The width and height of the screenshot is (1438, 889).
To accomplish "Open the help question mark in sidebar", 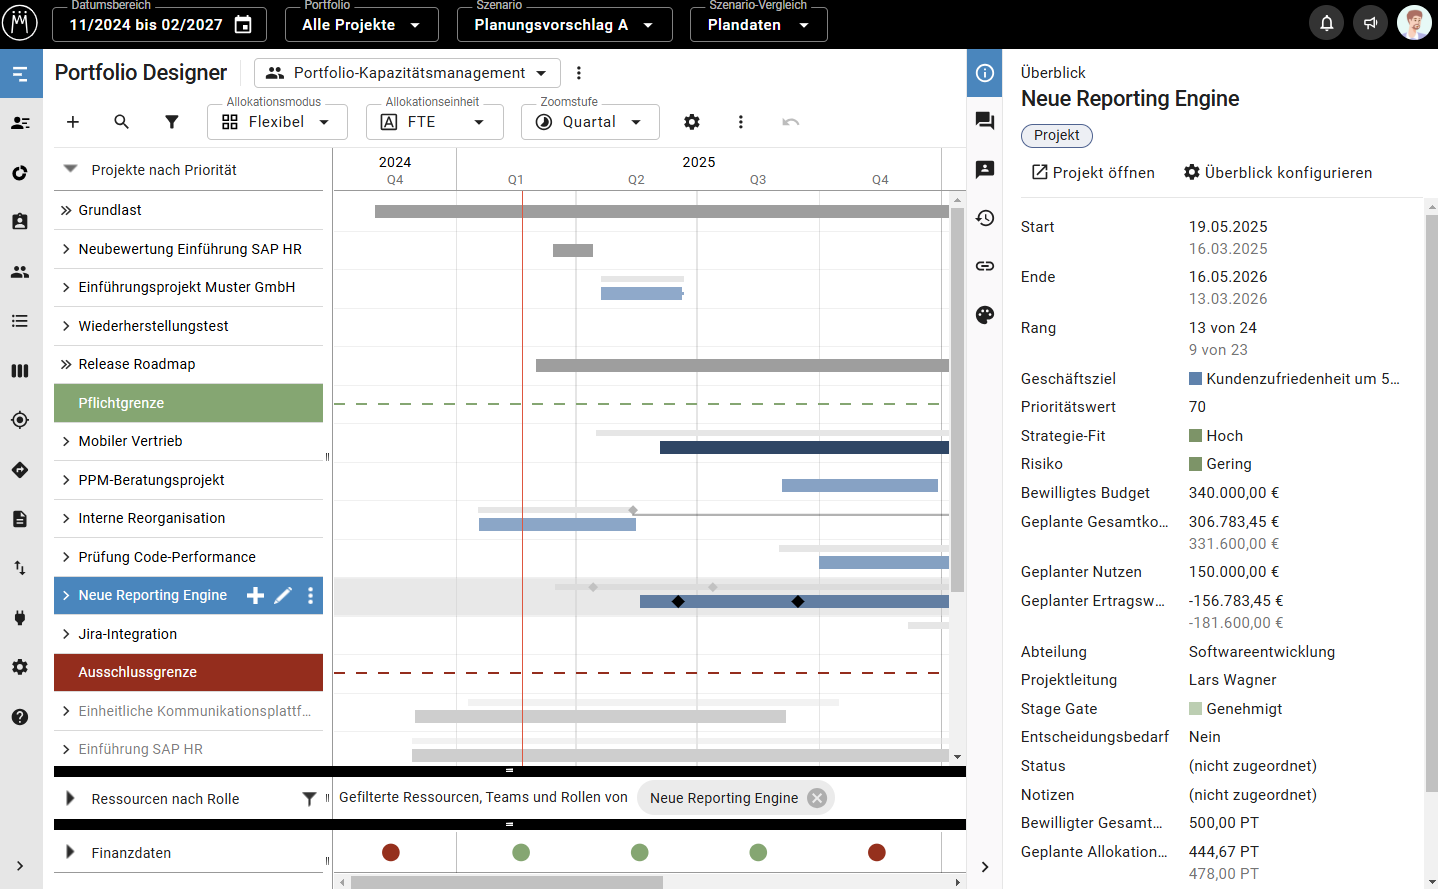I will point(20,717).
